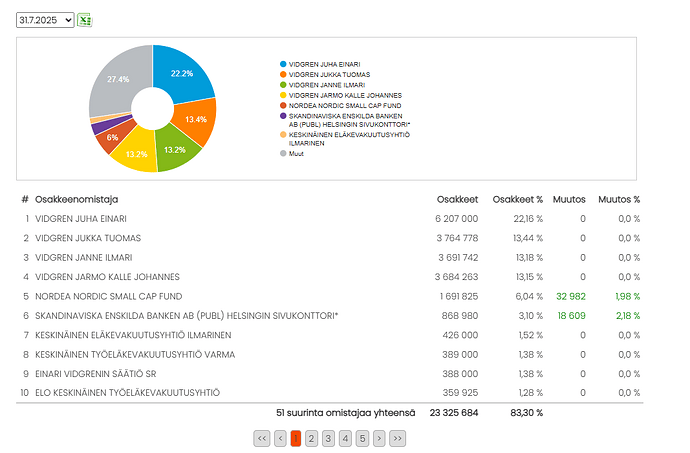Click total shares 23 325 684
Viewport: 690px width, 453px height.
(454, 413)
